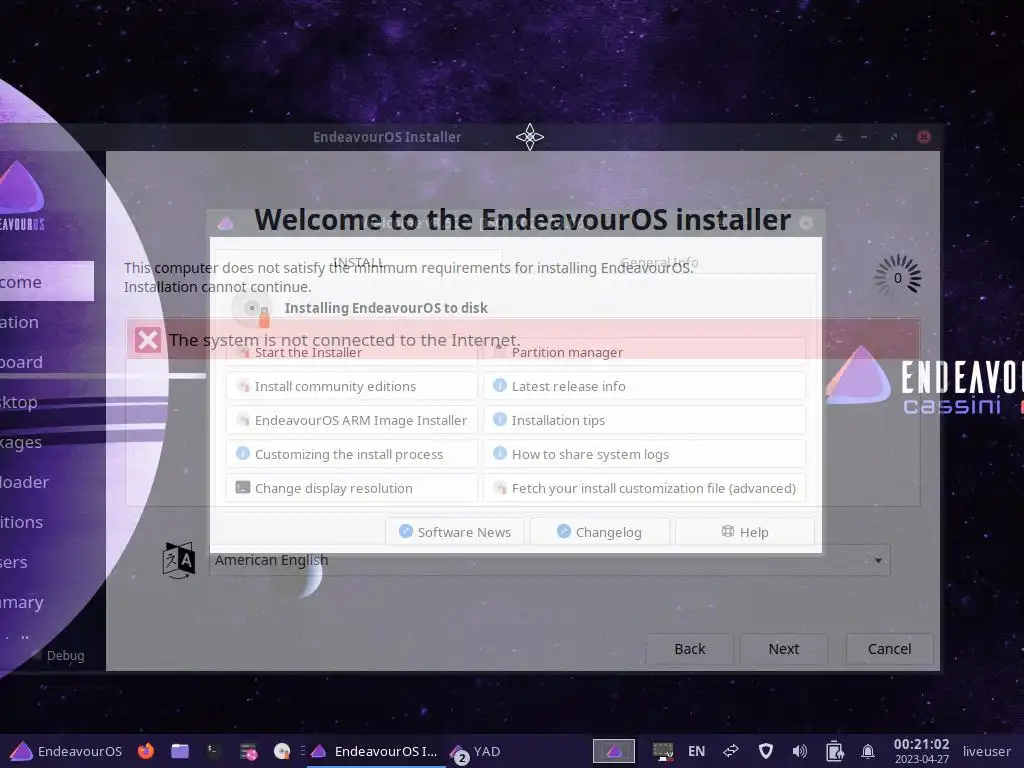Screen dimensions: 1024x768
Task: Switch to the EndeavourOS Installer taskbar entry
Action: [x=375, y=751]
